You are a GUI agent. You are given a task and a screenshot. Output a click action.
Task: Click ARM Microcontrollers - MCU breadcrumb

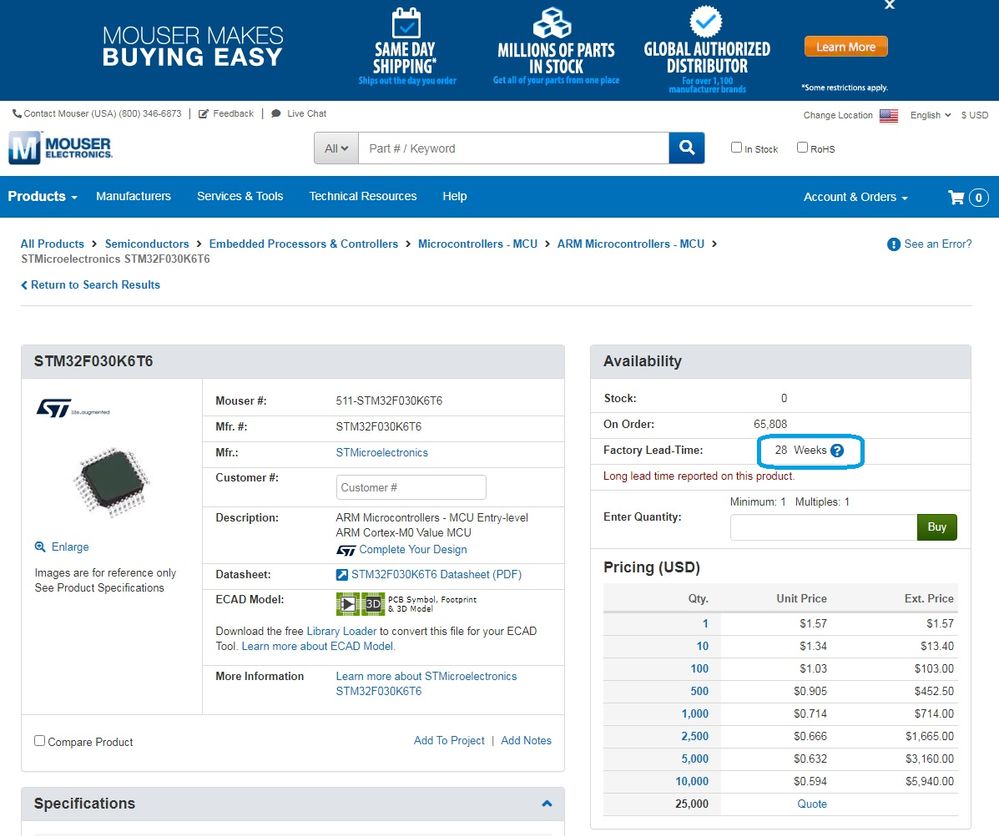pyautogui.click(x=631, y=244)
